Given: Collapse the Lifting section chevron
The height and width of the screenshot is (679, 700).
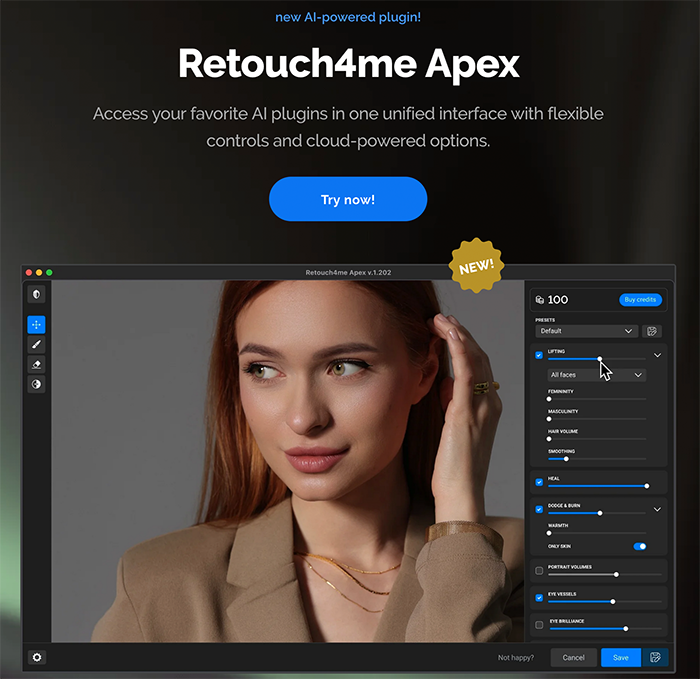Looking at the screenshot, I should pos(658,355).
